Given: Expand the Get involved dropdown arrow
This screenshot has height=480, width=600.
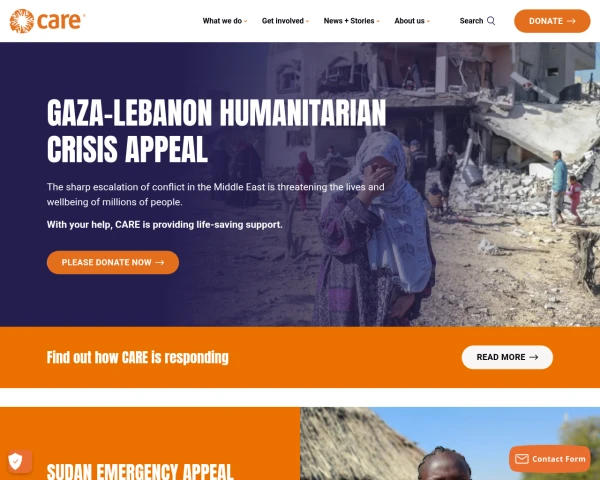Looking at the screenshot, I should click(307, 21).
